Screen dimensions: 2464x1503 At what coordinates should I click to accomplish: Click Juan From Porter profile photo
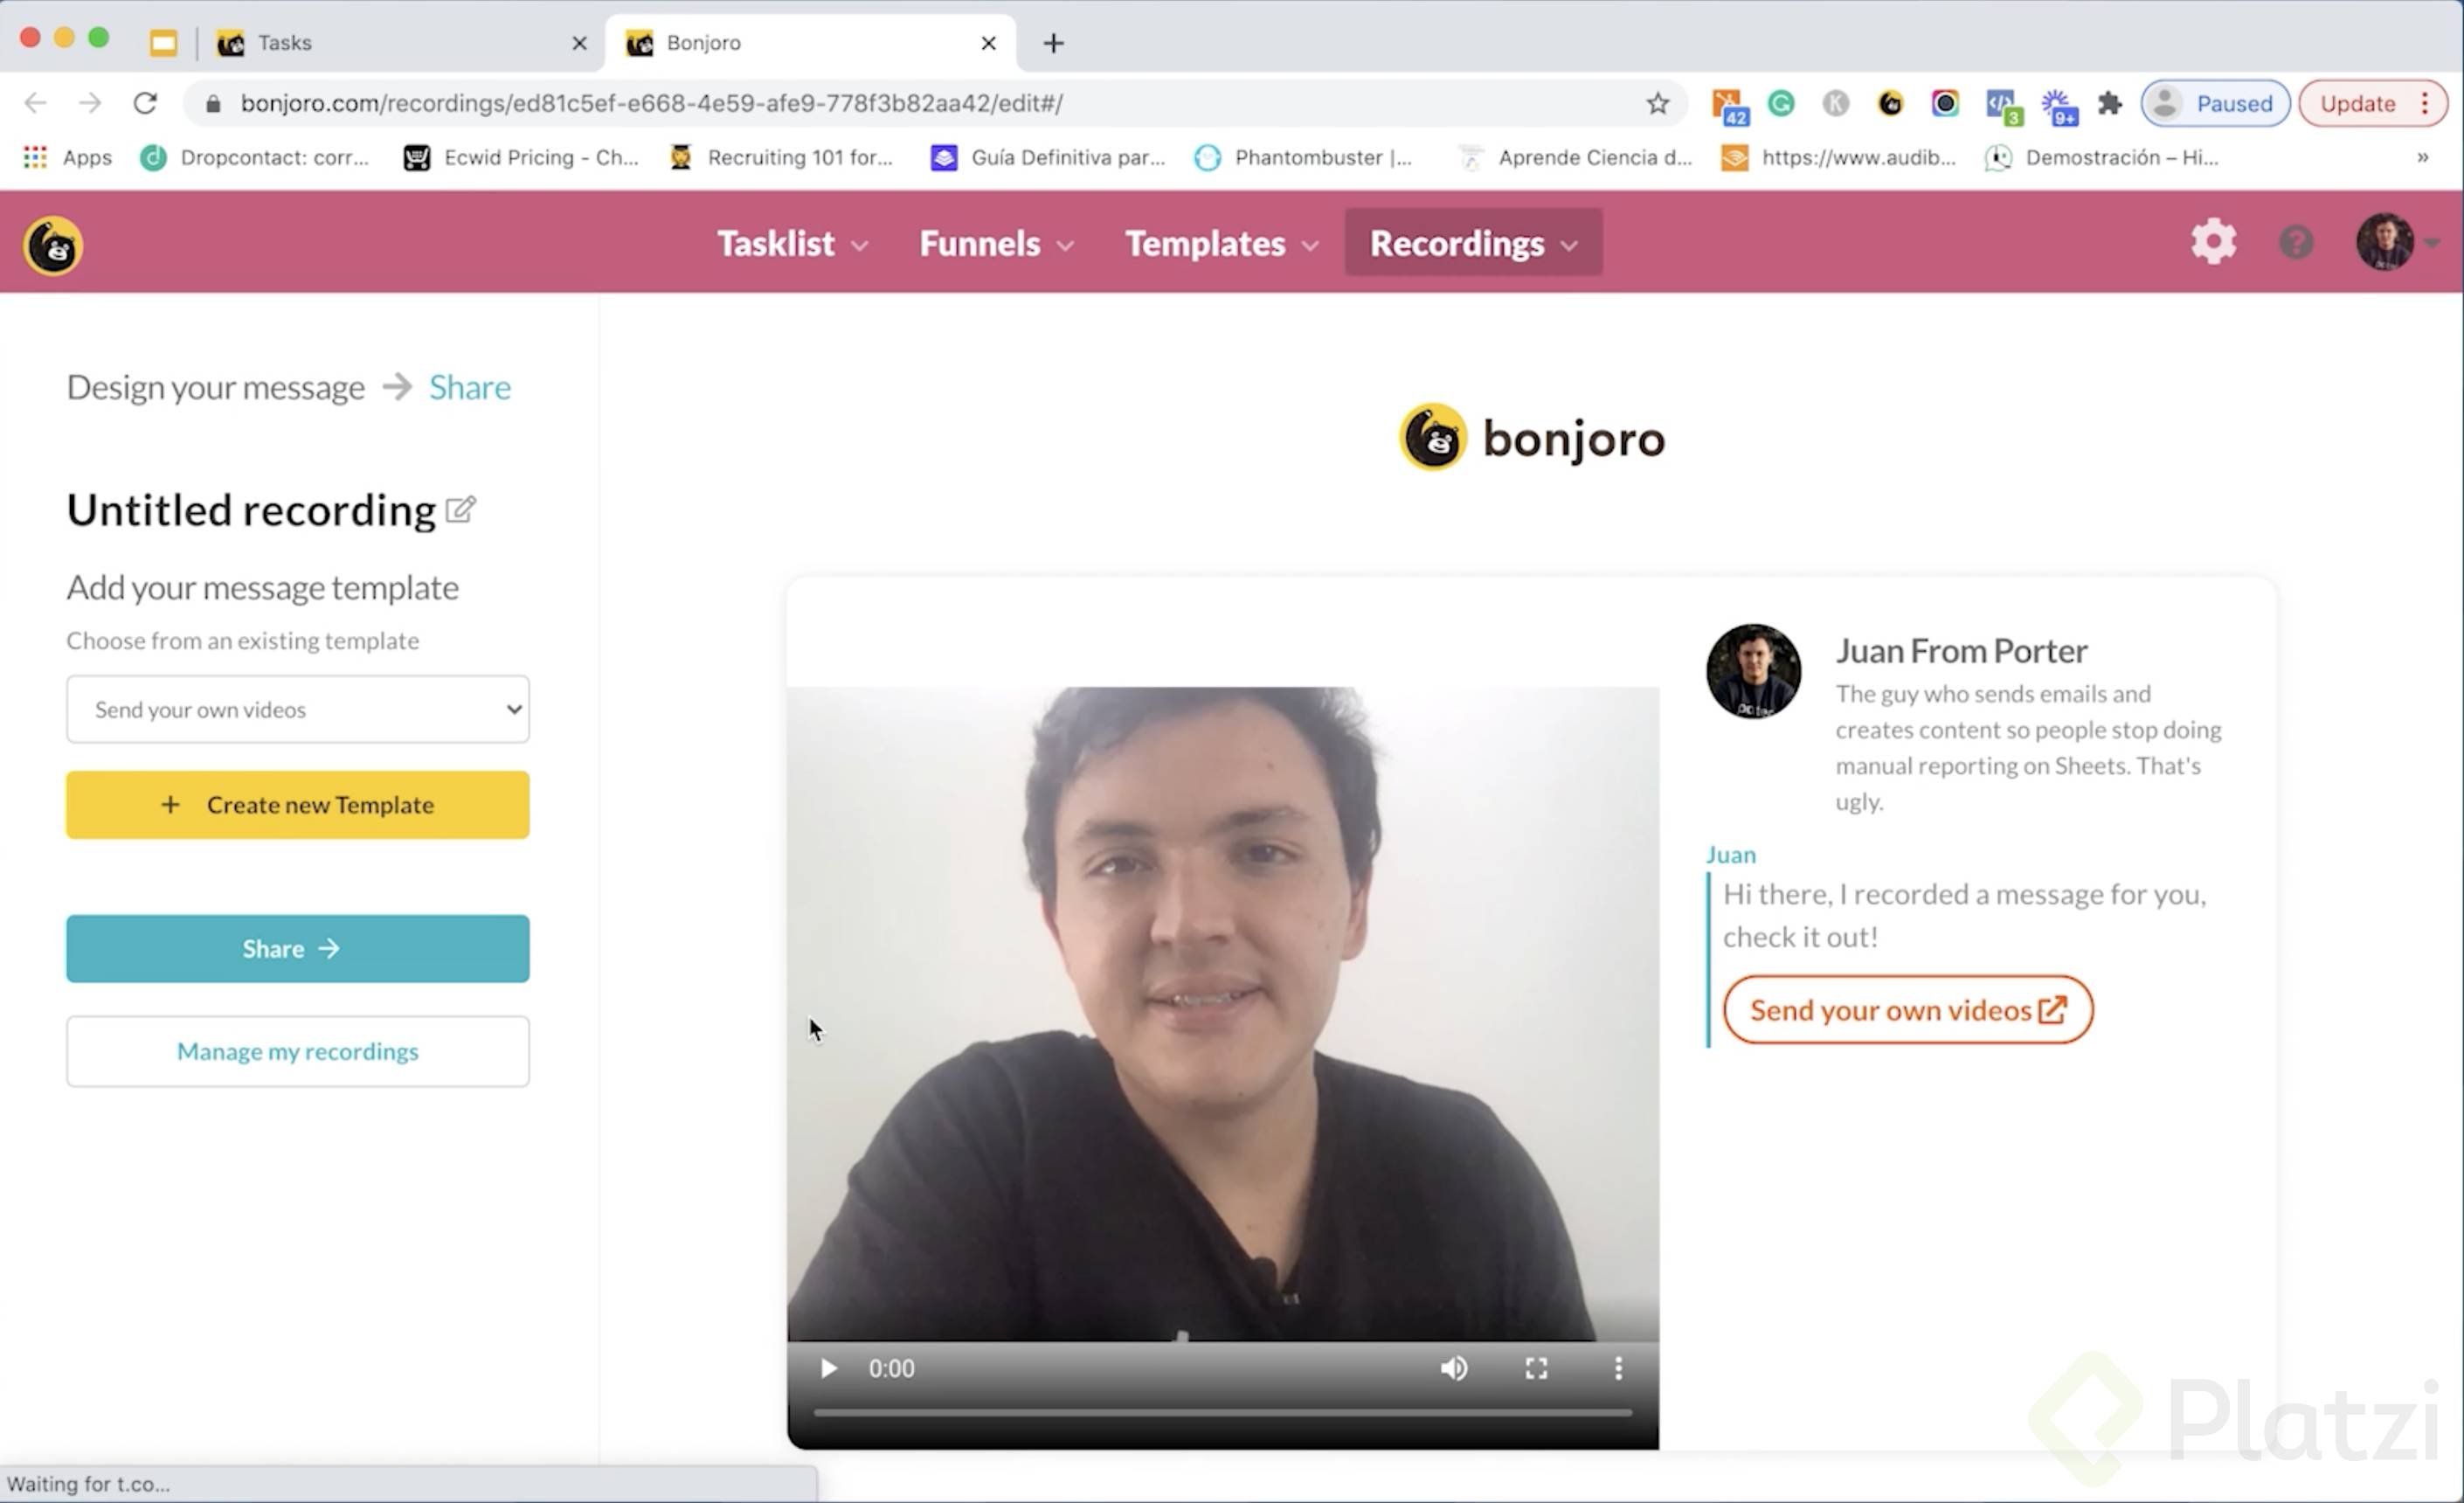1753,671
